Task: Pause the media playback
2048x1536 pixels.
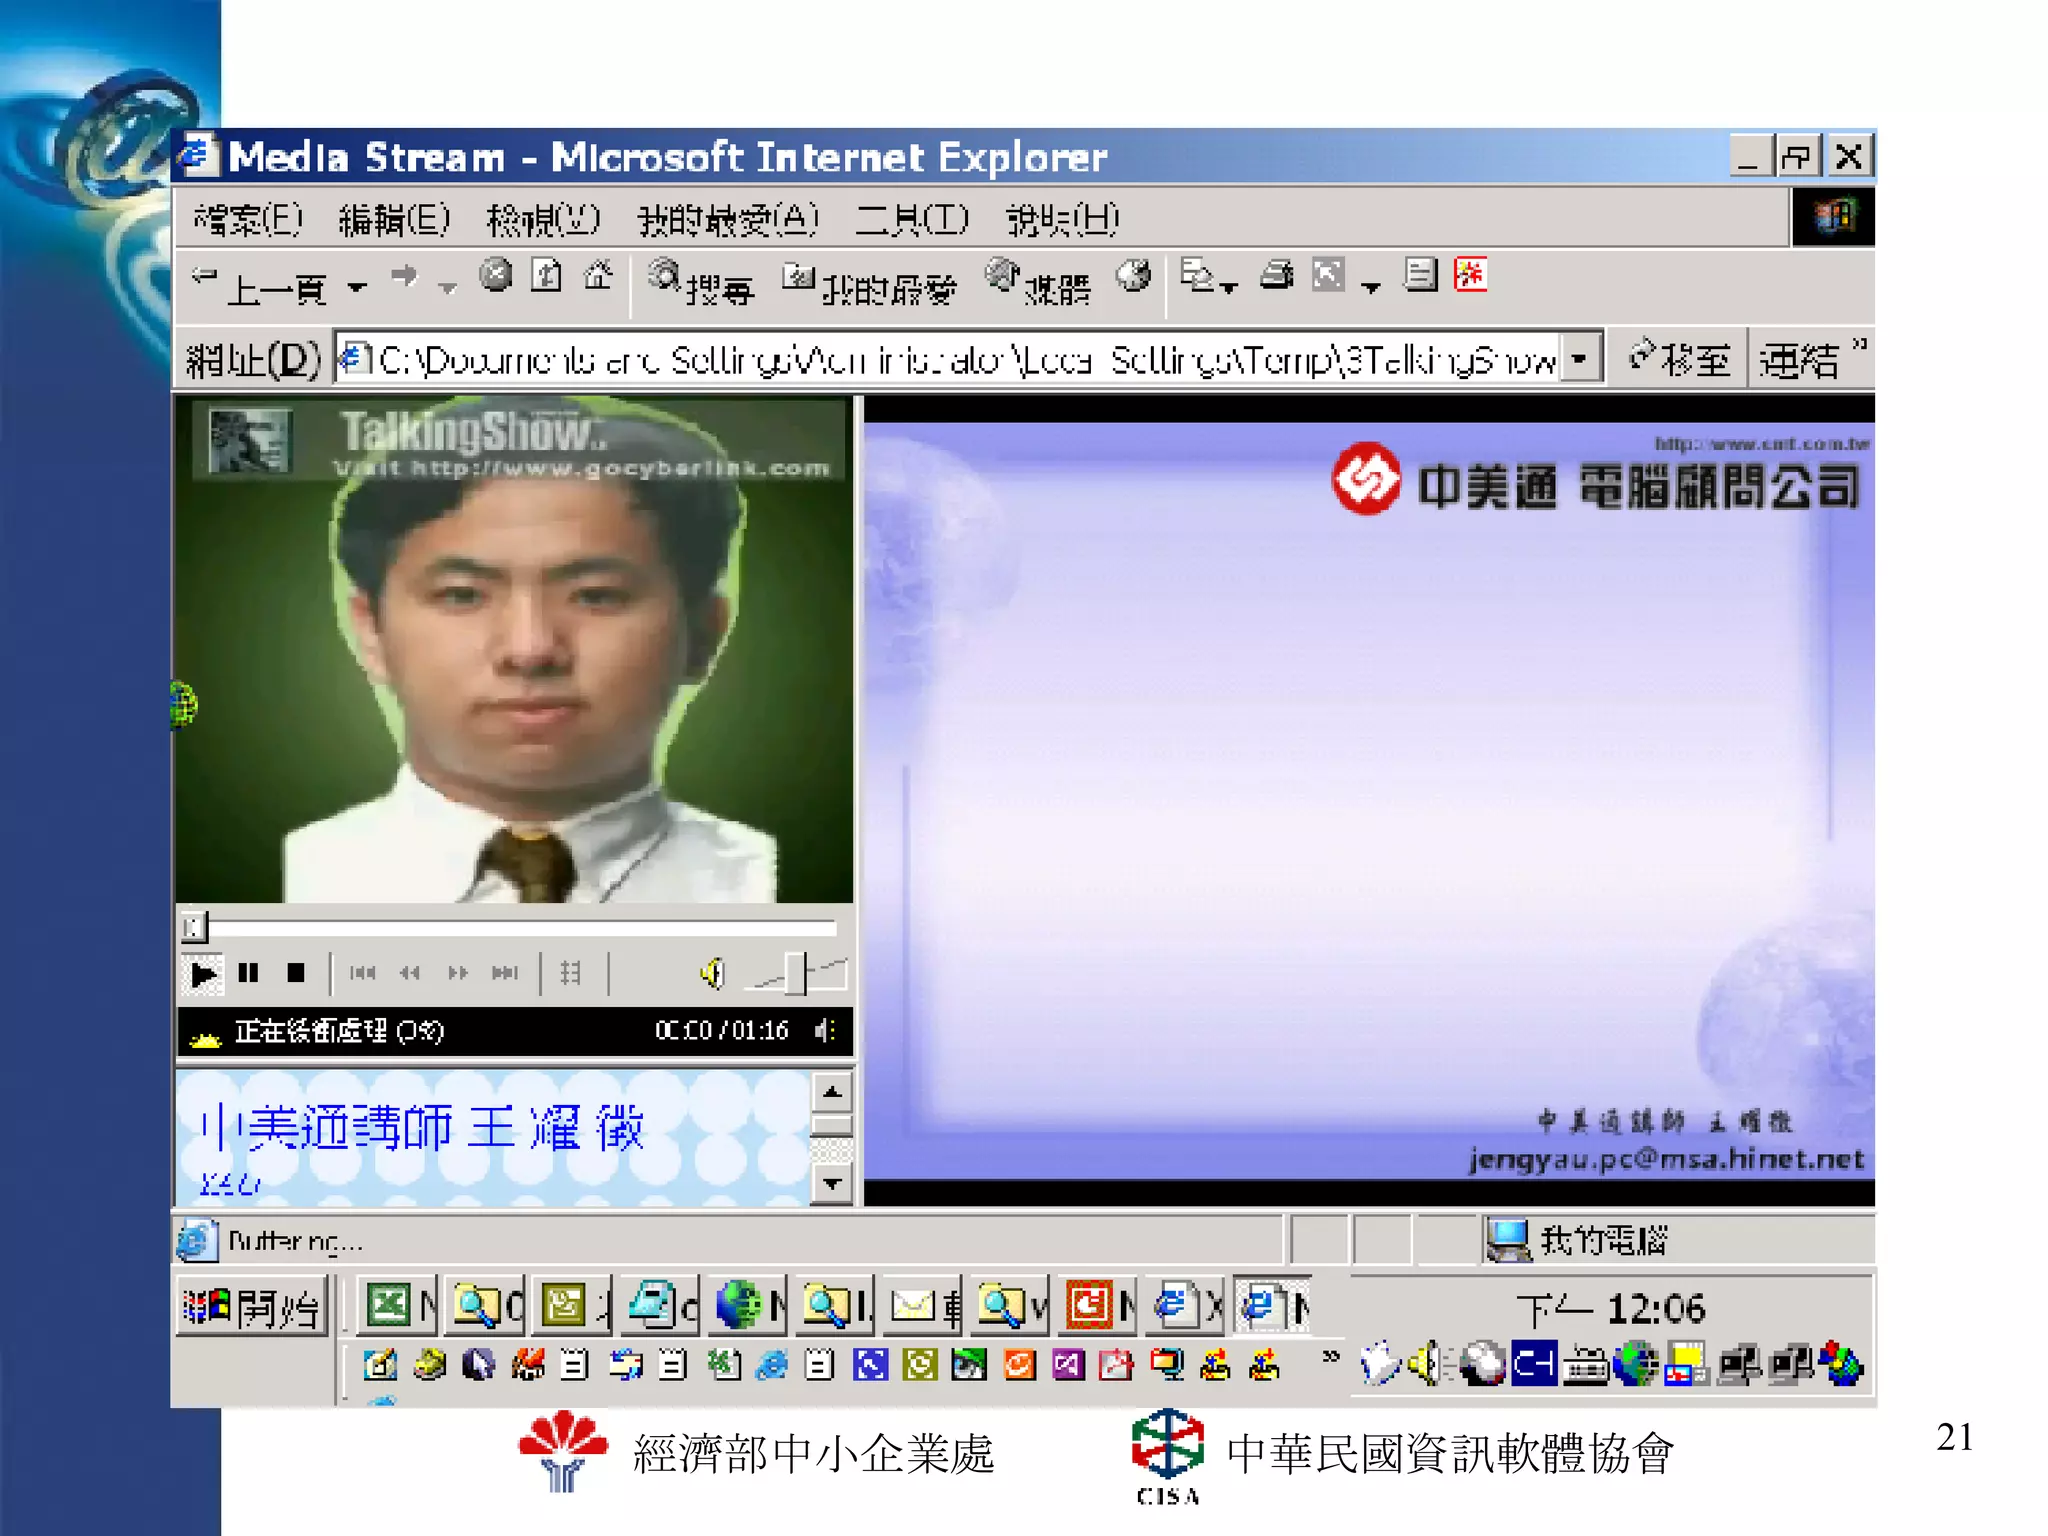Action: tap(248, 973)
